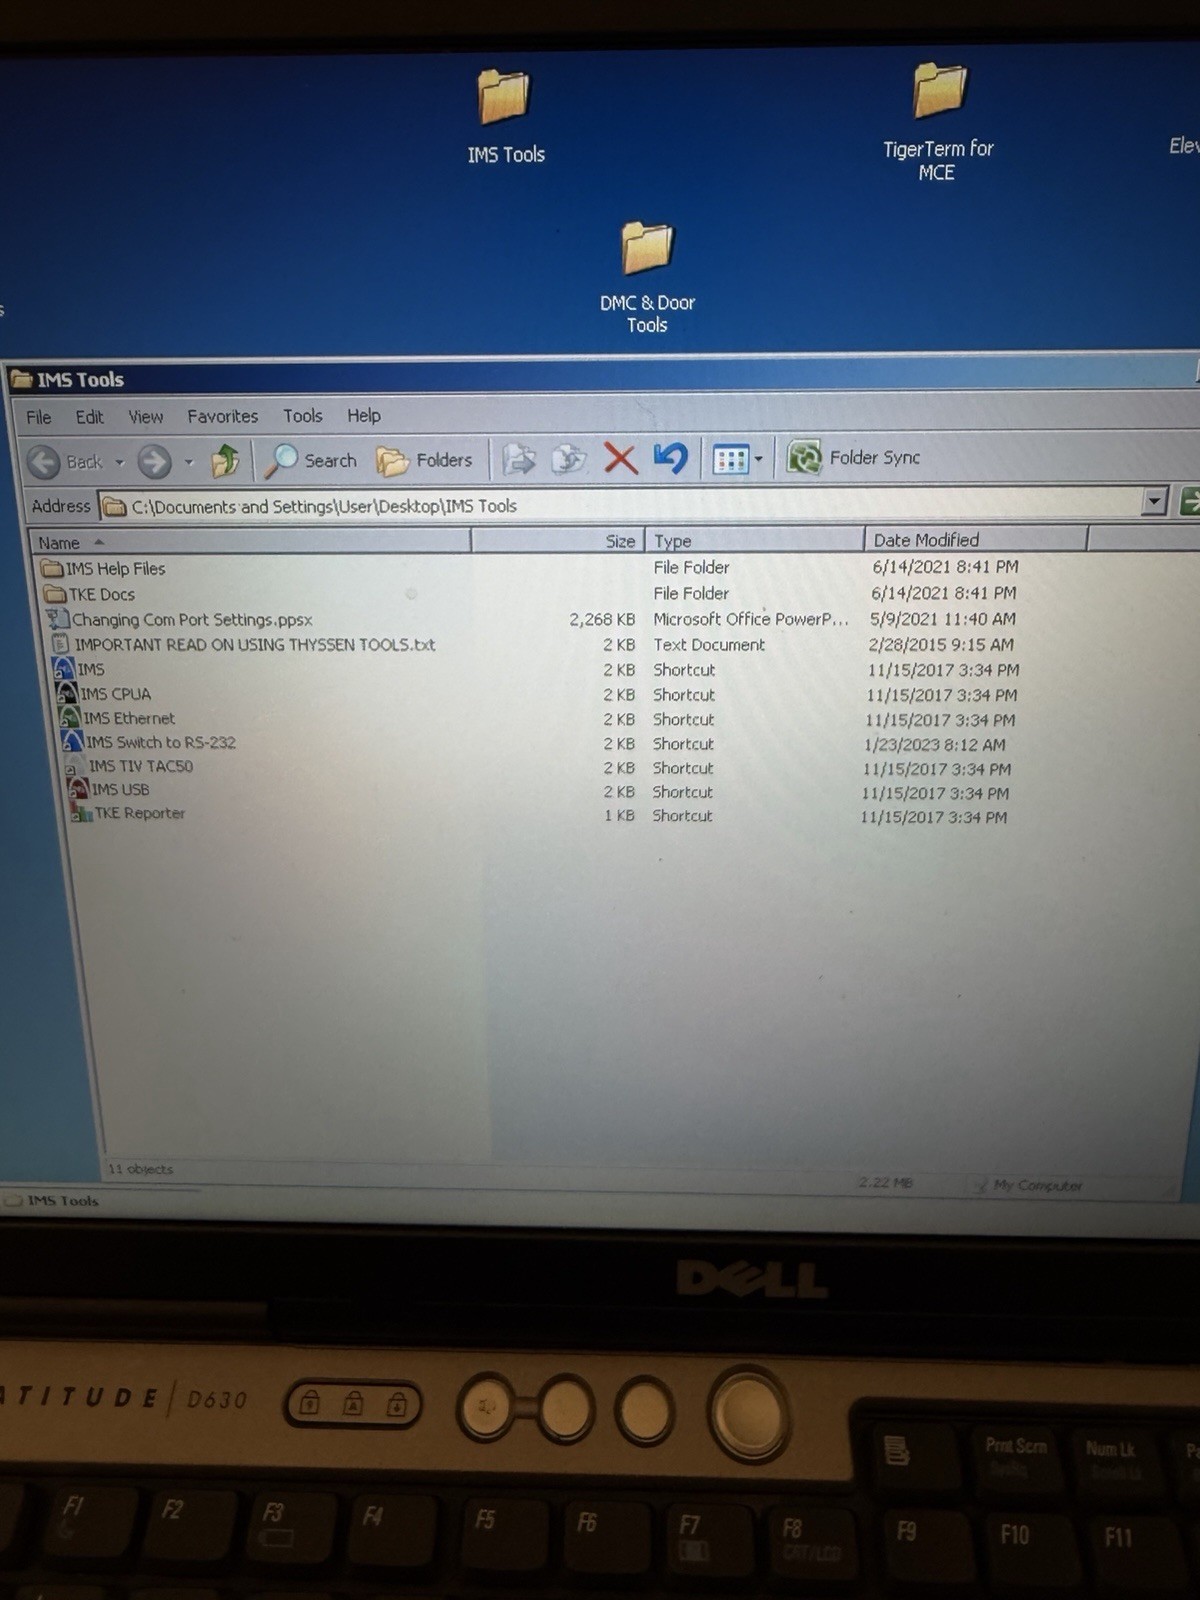Click the Folder Sync toolbar button

[854, 457]
